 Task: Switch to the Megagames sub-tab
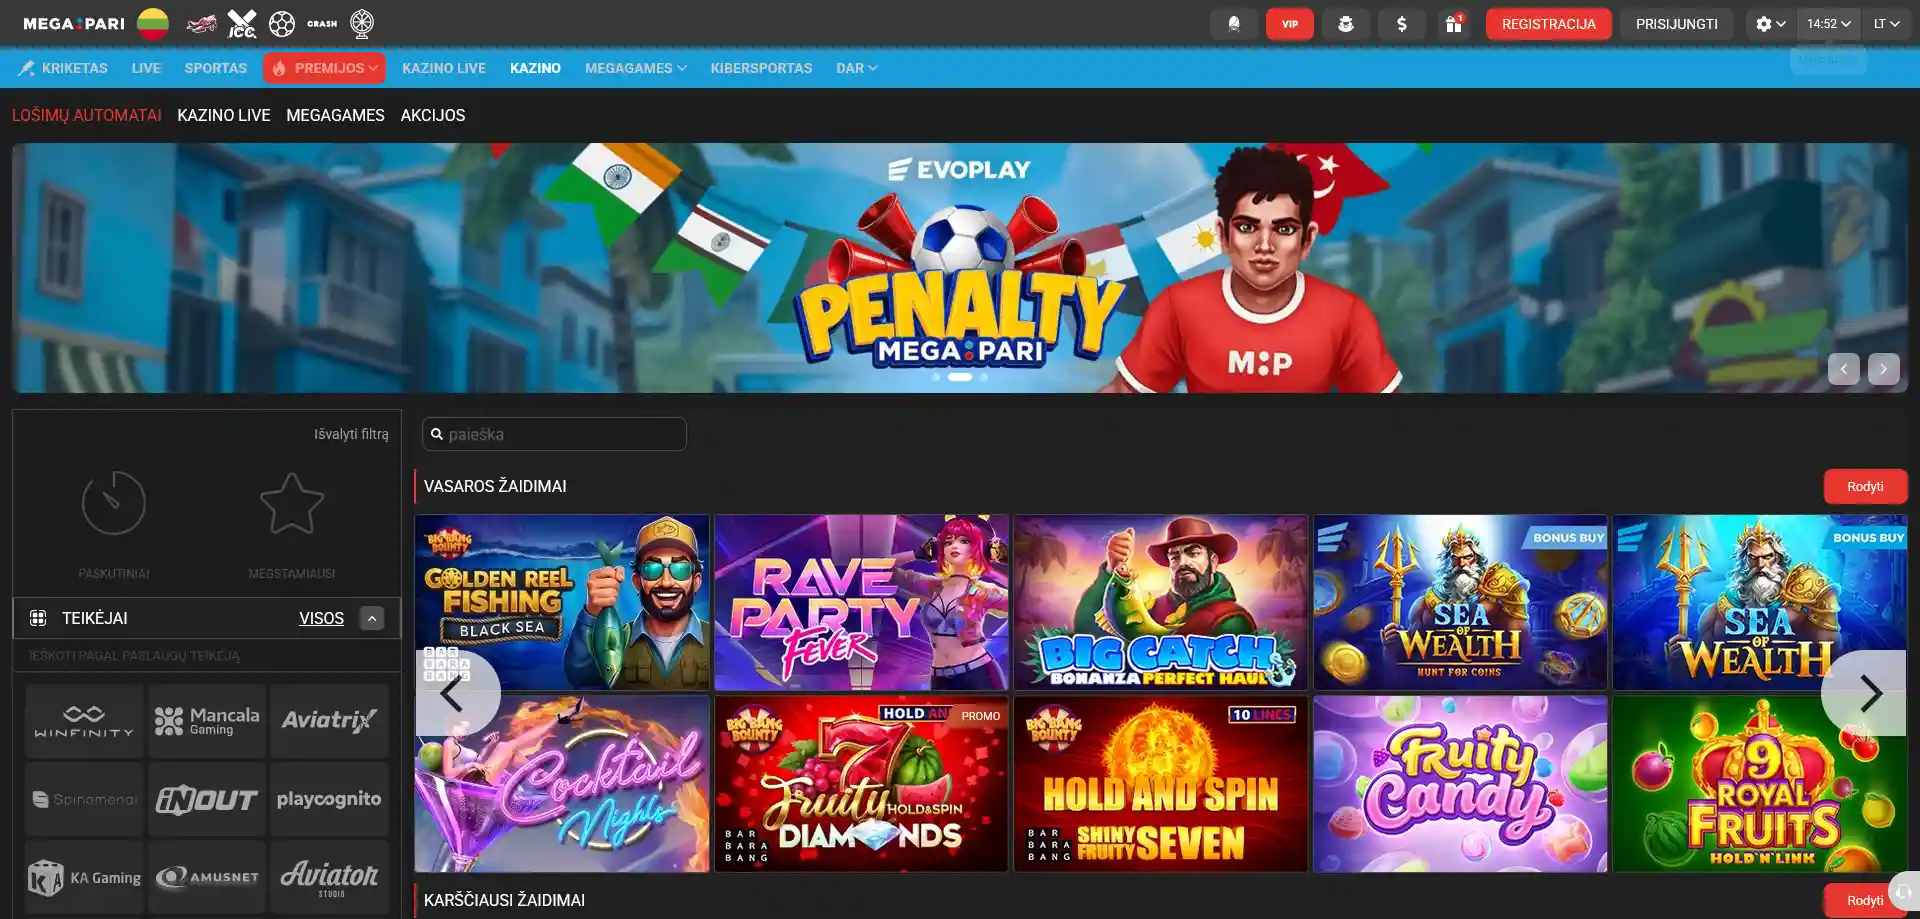tap(335, 116)
